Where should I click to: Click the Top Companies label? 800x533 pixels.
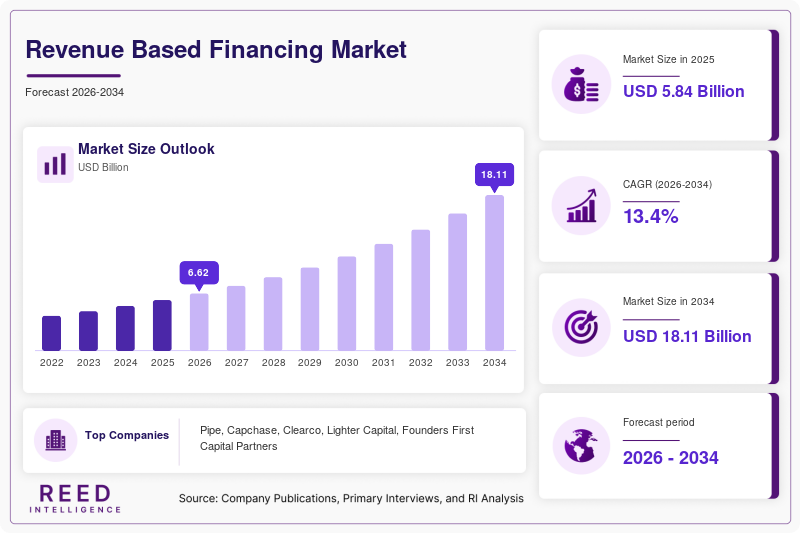127,435
